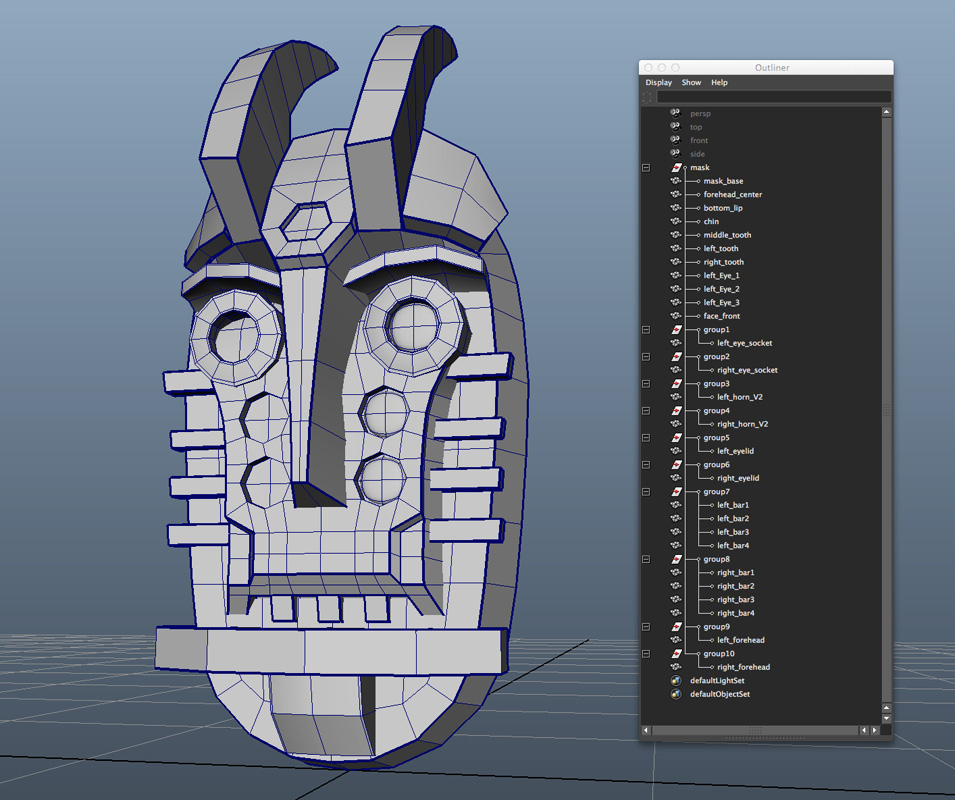Click the front camera icon in Outliner
Viewport: 955px width, 800px height.
pos(675,140)
